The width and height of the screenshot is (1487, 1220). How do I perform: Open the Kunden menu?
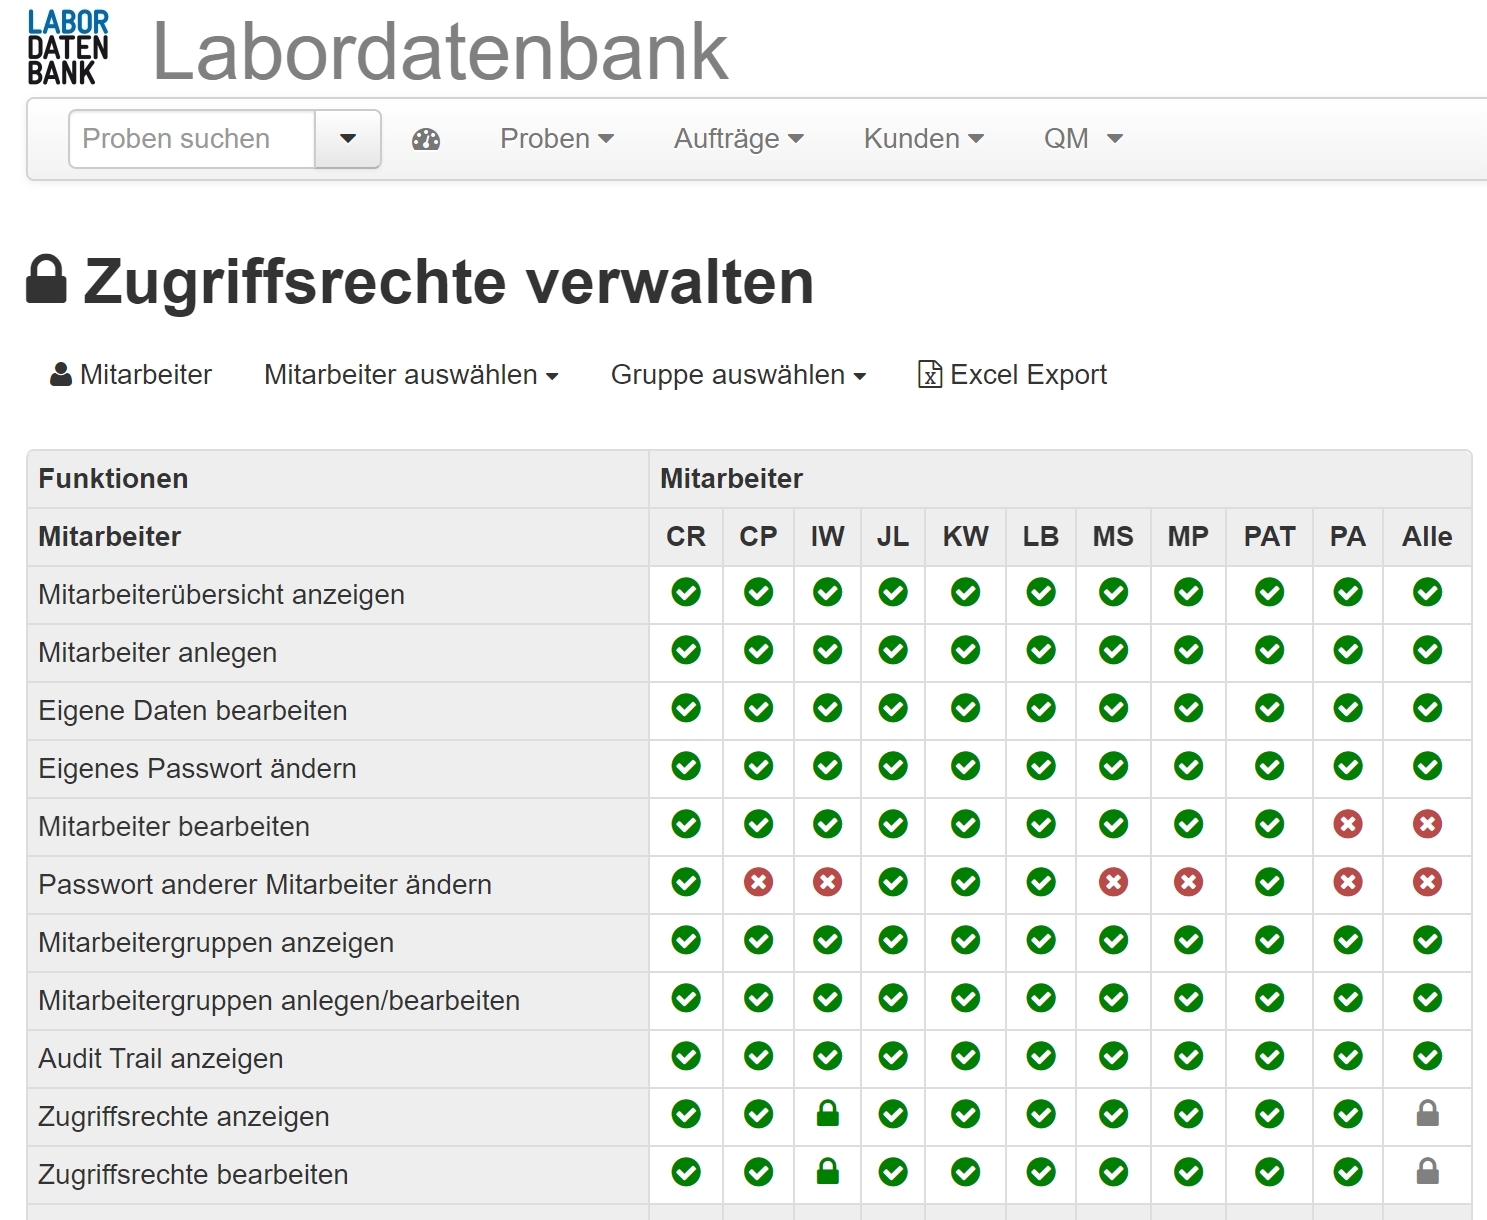click(923, 139)
